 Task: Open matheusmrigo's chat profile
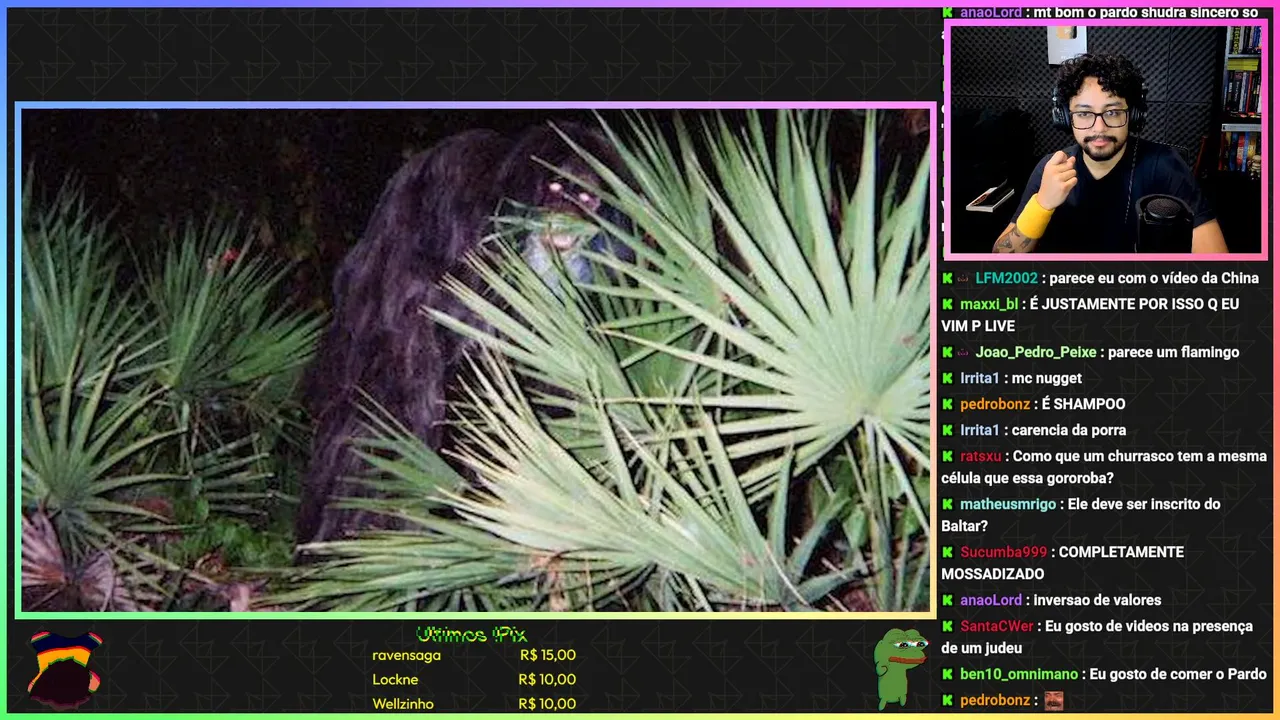click(x=1008, y=504)
